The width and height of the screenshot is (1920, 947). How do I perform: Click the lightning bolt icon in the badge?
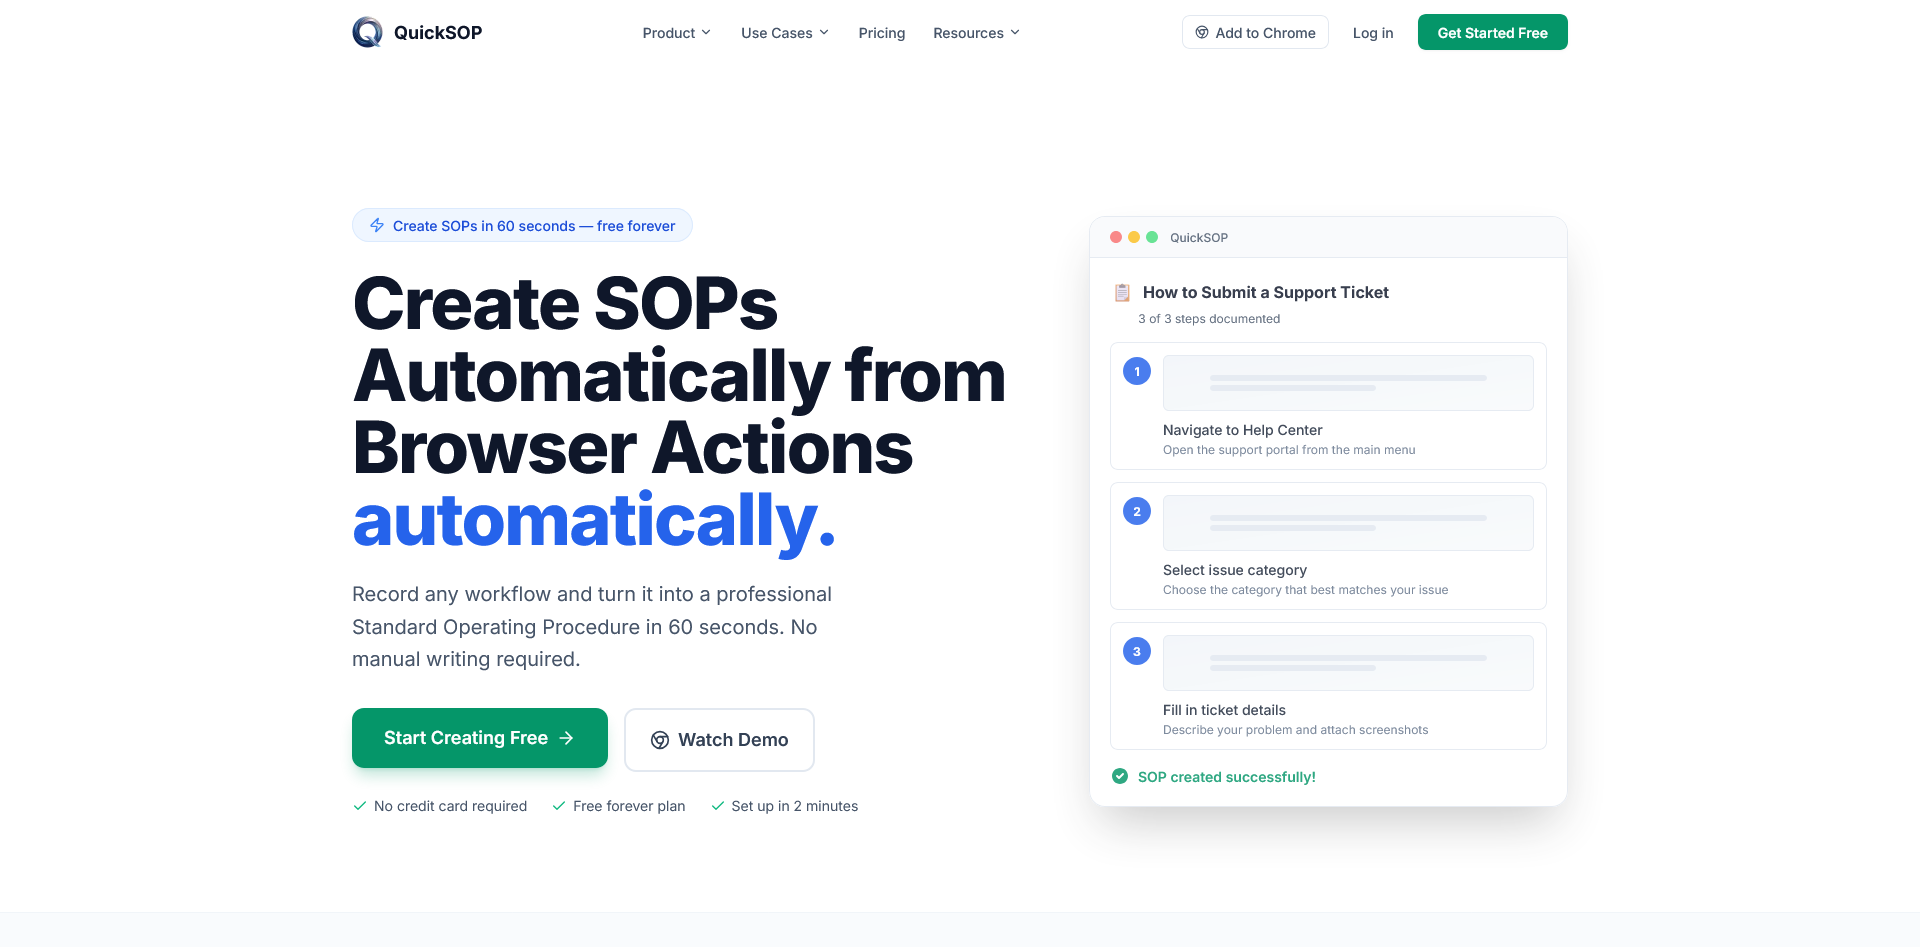(377, 226)
